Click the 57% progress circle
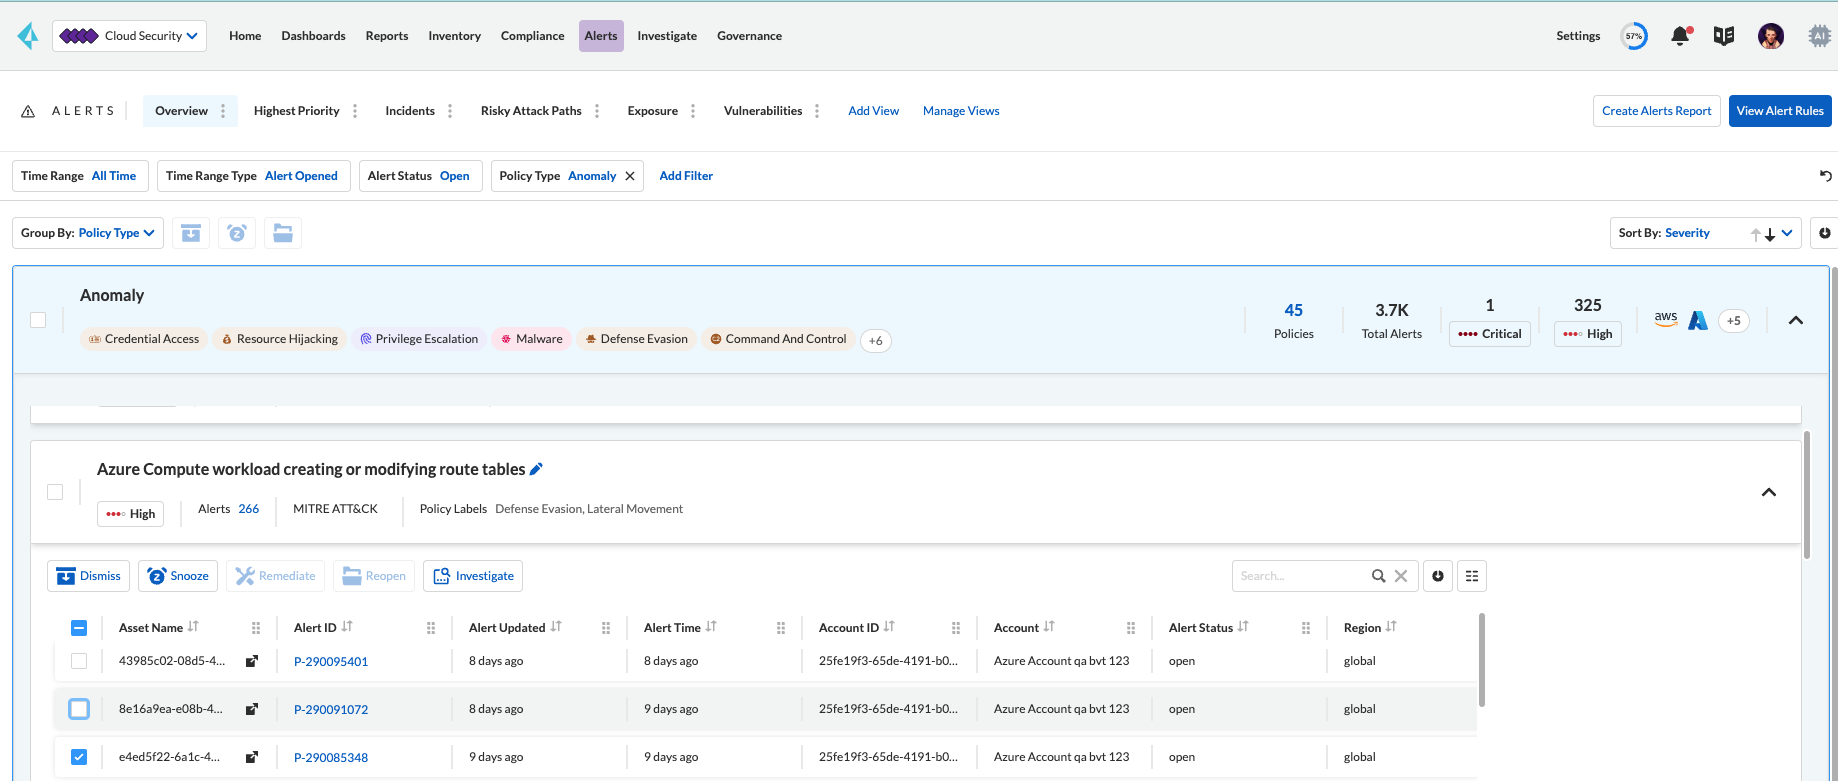Screen dimensions: 1838x781 coord(1634,36)
